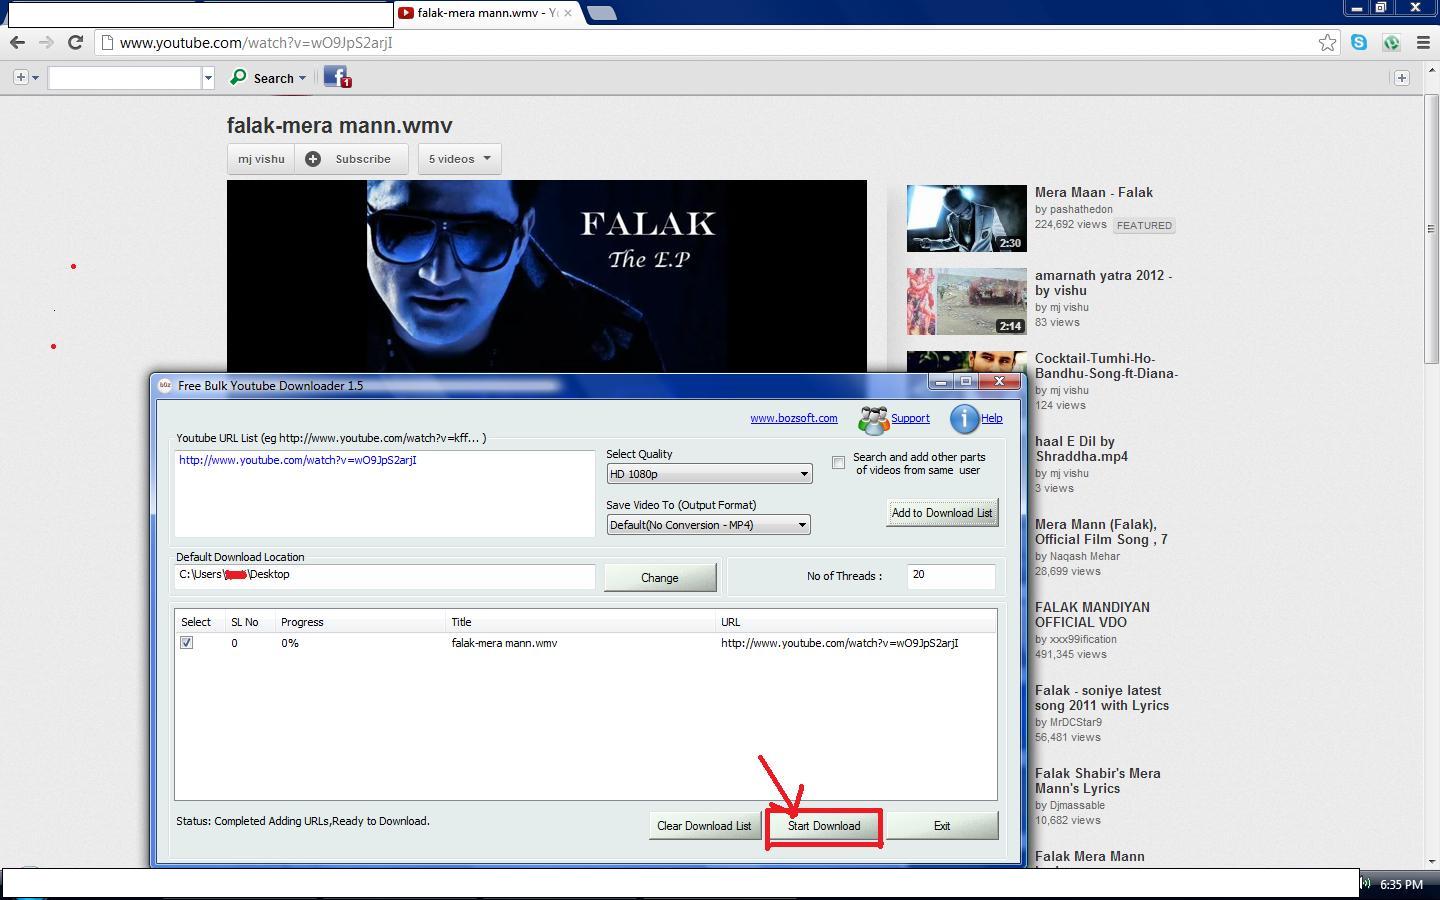
Task: Open the Chrome menu icon
Action: point(1423,42)
